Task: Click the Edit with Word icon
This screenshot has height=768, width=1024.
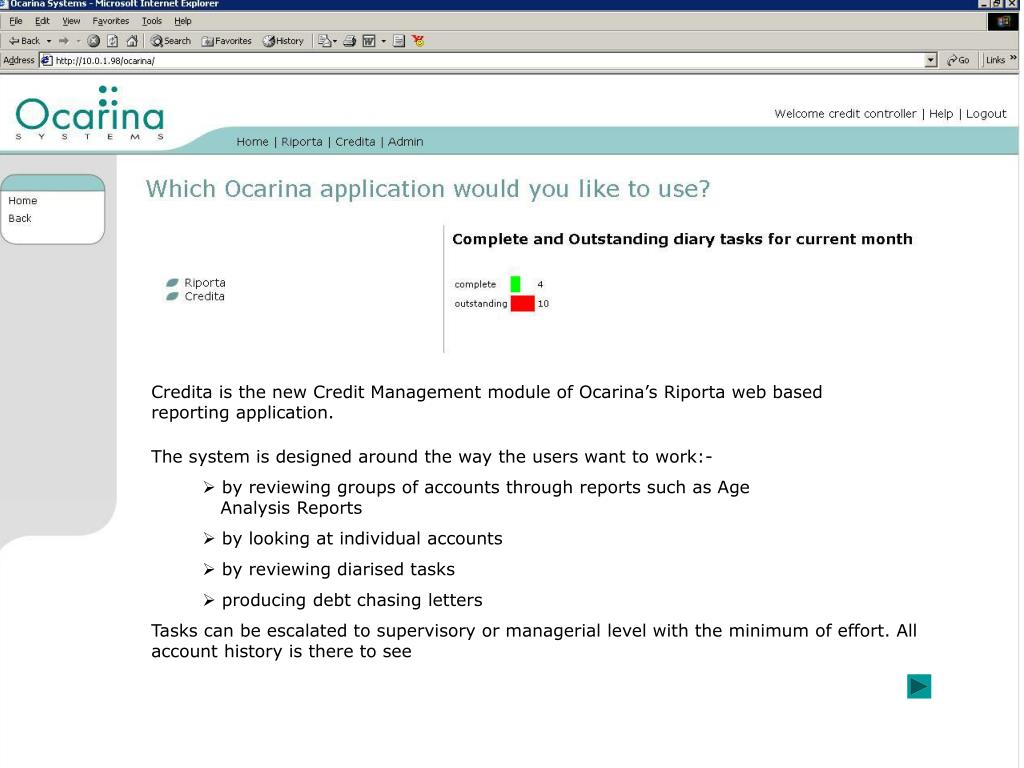Action: [x=369, y=41]
